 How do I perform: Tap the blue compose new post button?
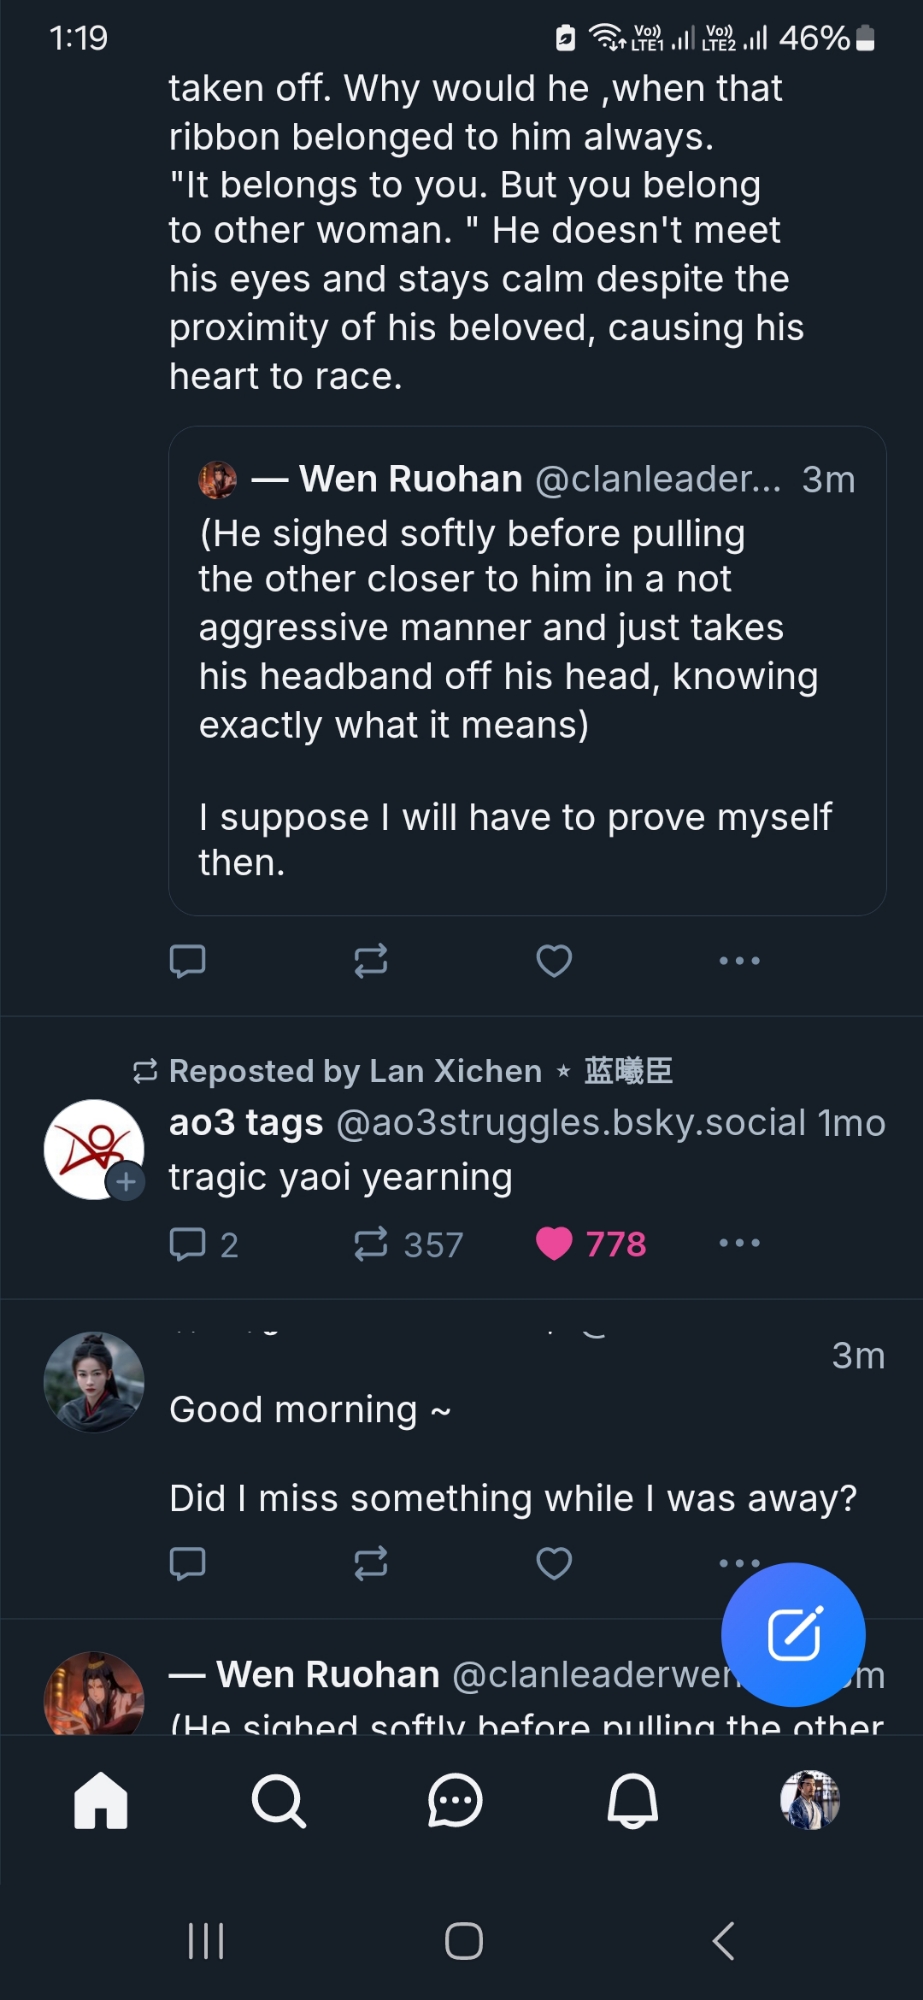click(794, 1635)
